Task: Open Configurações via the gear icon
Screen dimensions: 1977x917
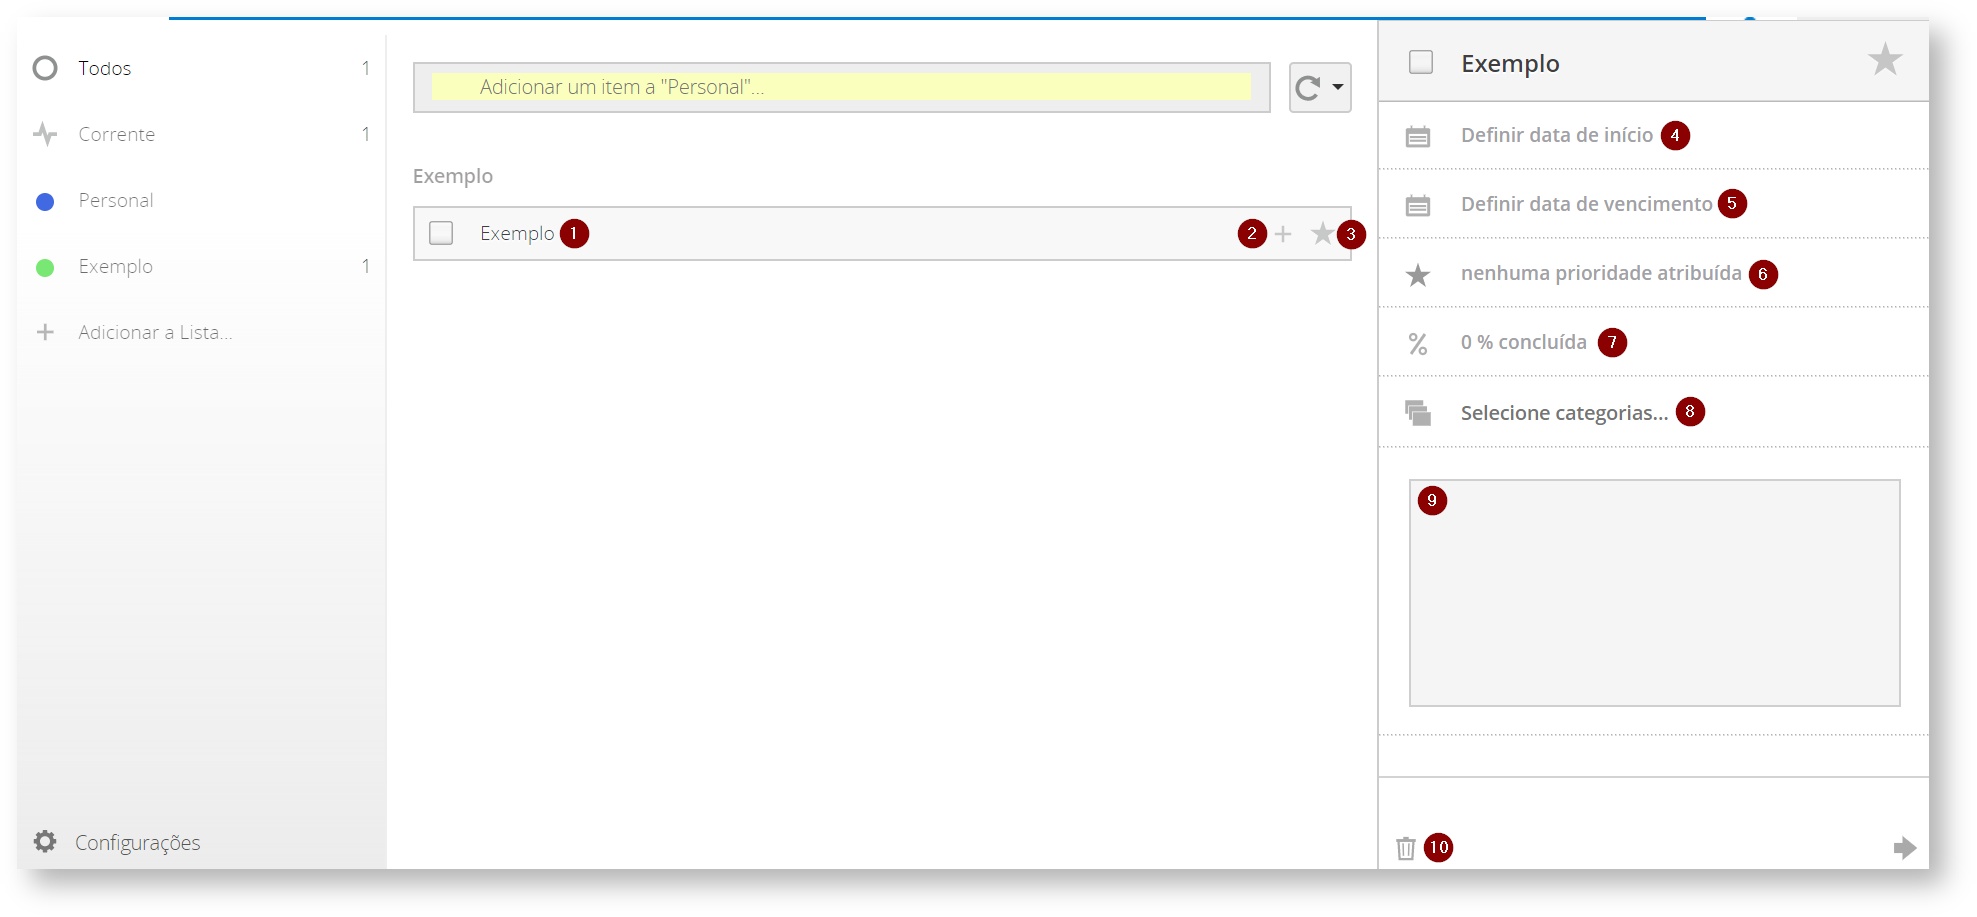Action: [45, 842]
